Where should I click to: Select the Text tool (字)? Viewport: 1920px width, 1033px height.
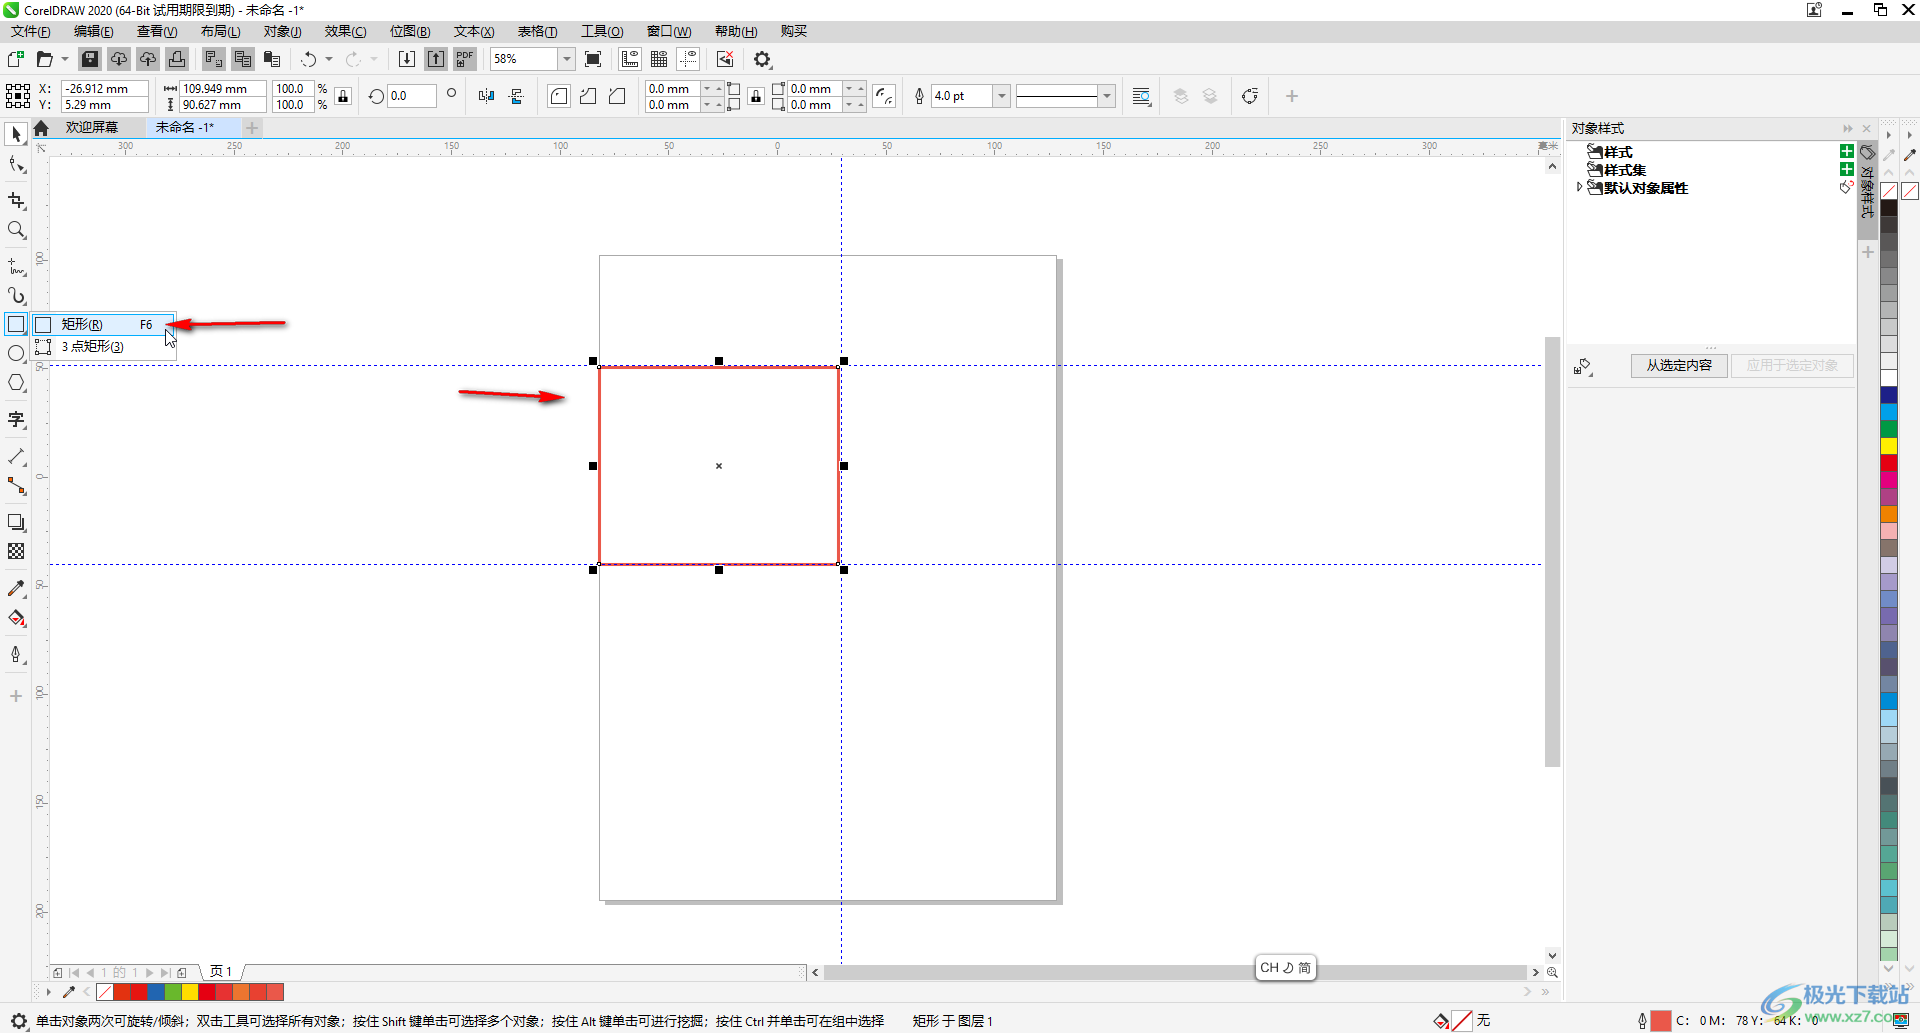click(16, 420)
